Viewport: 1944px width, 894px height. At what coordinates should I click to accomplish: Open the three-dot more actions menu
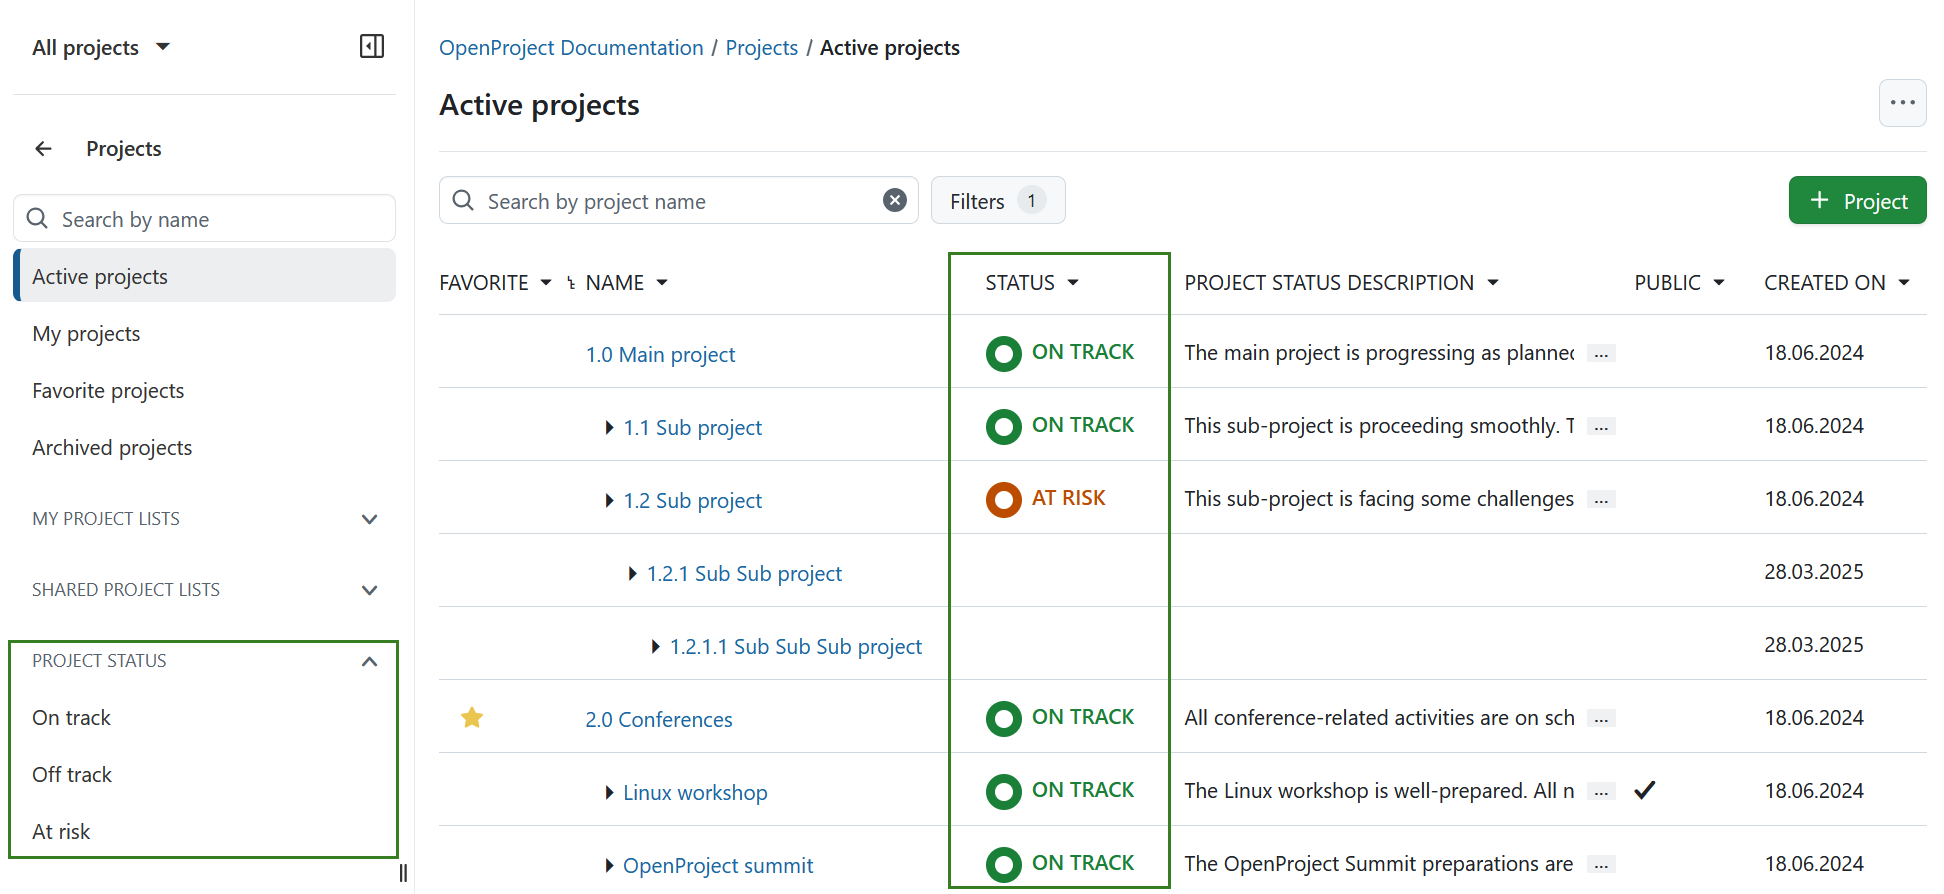1901,103
